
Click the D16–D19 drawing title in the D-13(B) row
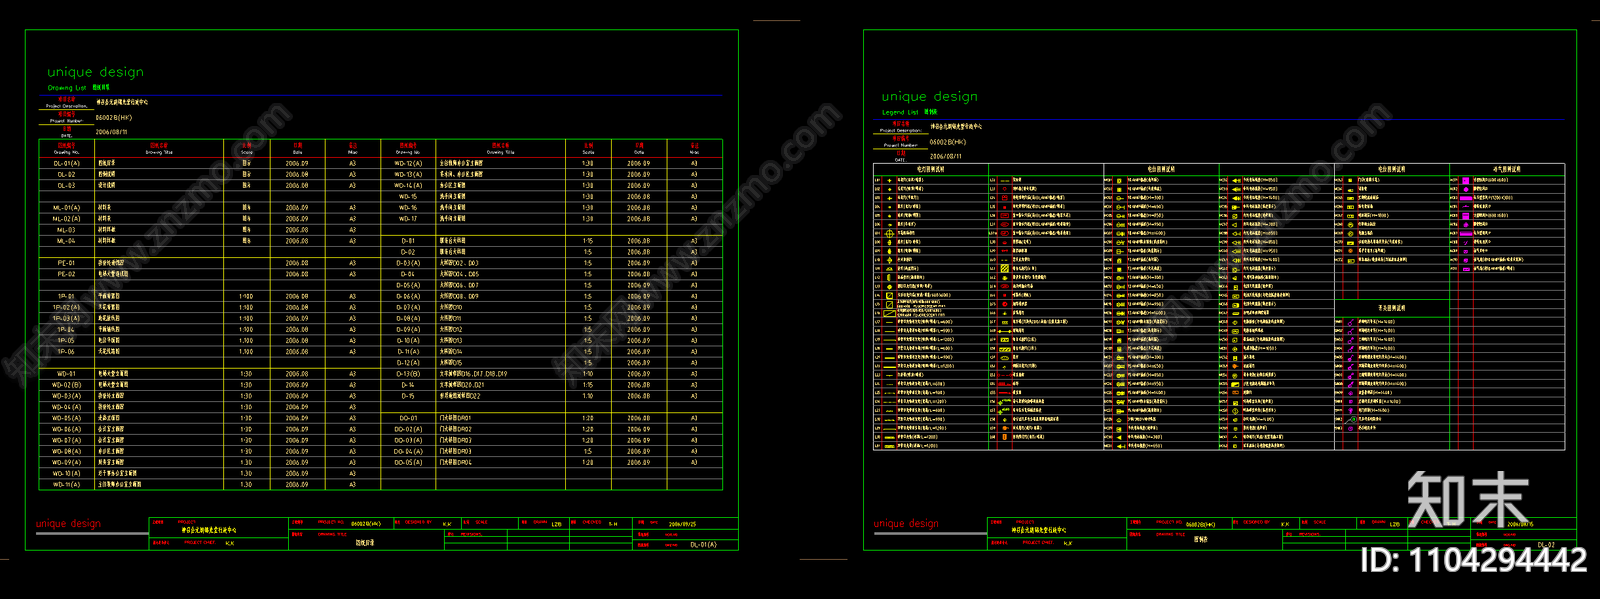[x=474, y=374]
